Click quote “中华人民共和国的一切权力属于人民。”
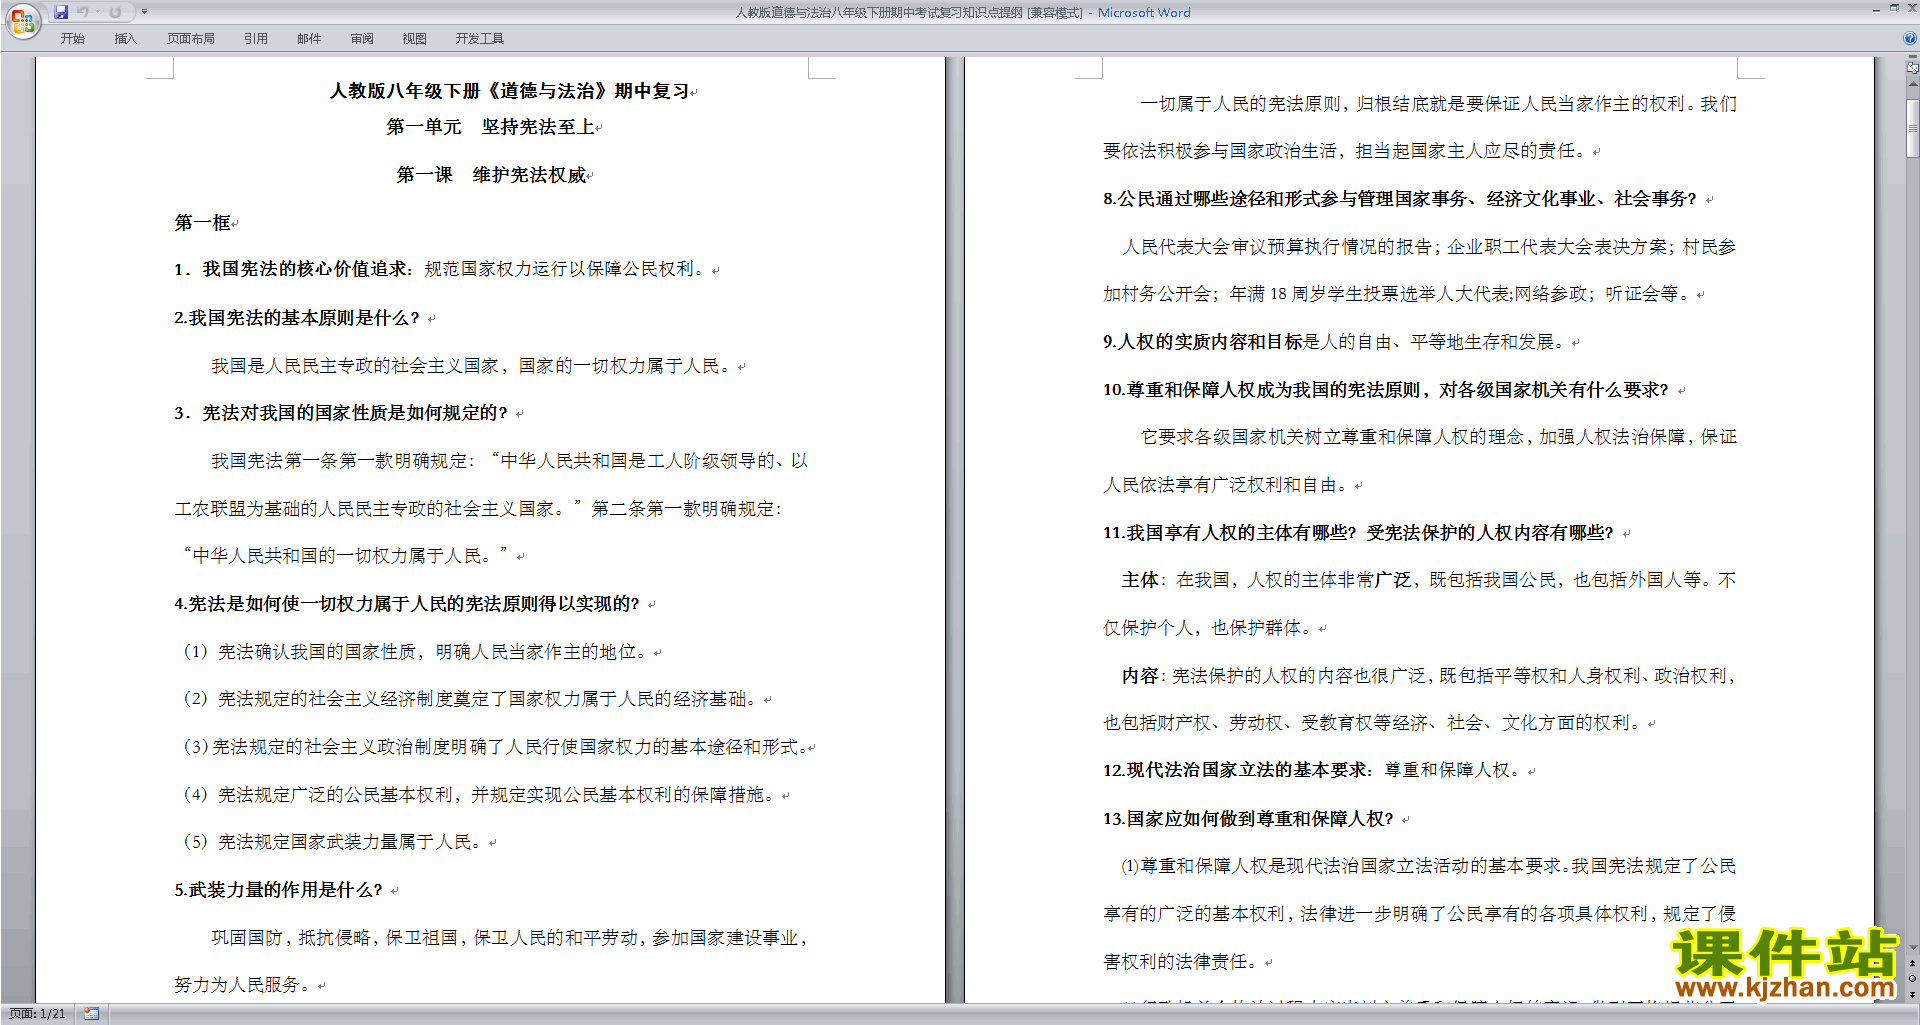 346,556
